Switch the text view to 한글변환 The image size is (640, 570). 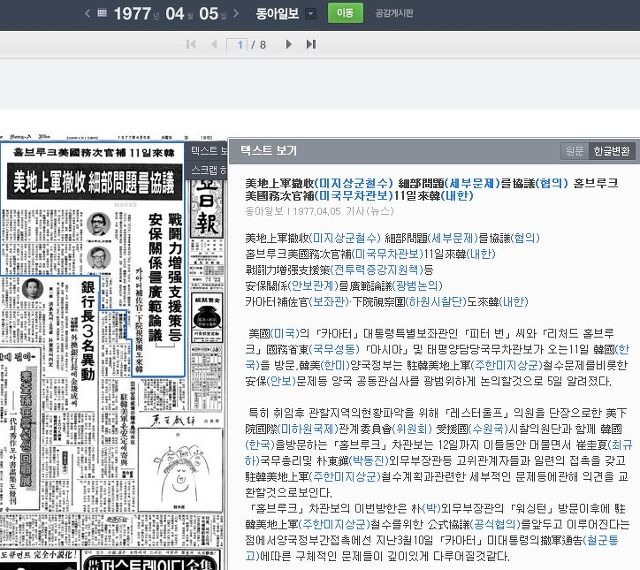tap(611, 151)
